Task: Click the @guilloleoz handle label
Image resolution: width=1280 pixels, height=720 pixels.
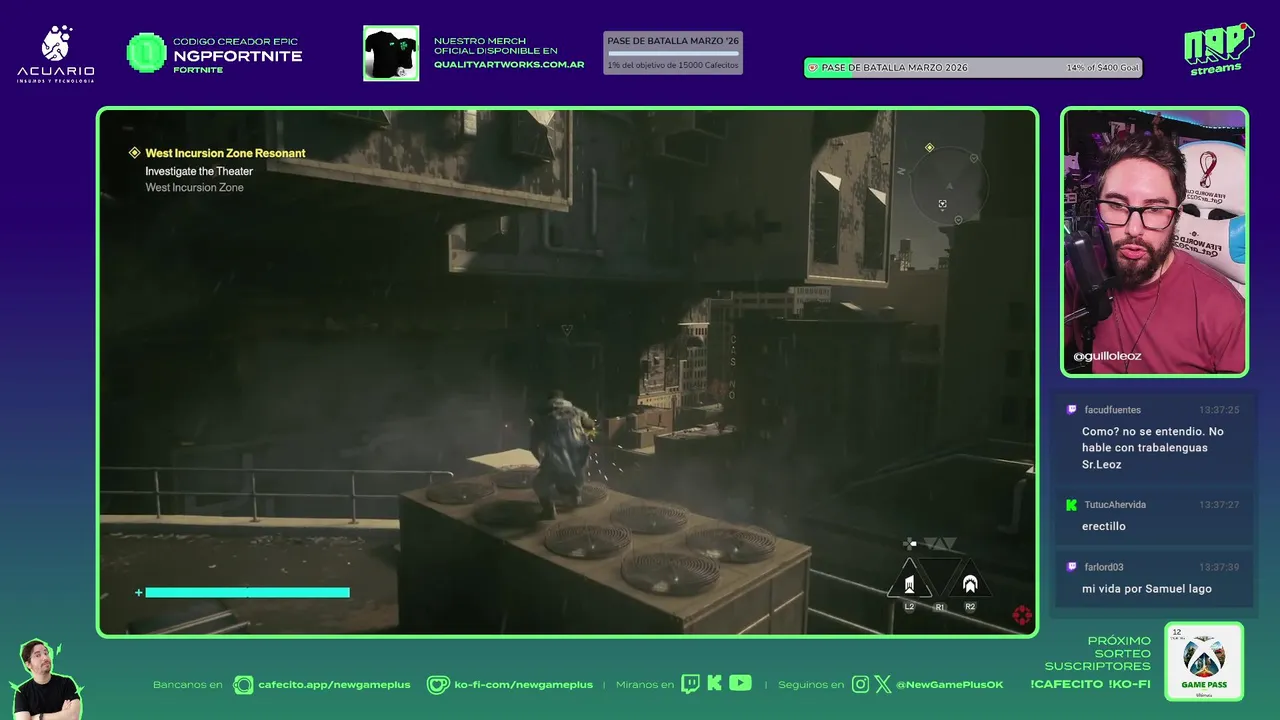Action: coord(1107,356)
